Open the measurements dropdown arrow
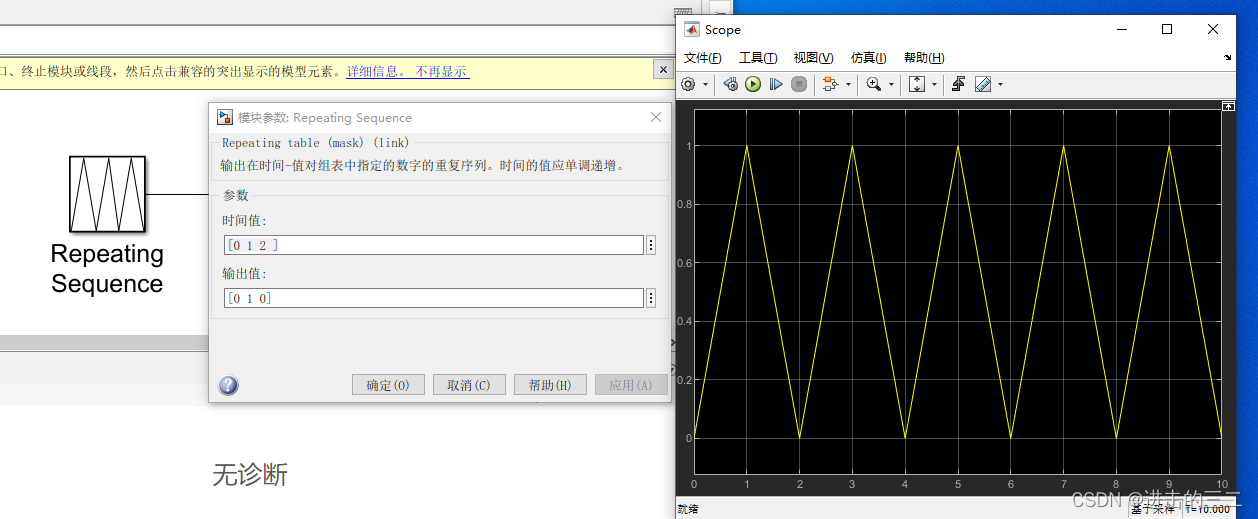The width and height of the screenshot is (1258, 519). pos(1000,85)
